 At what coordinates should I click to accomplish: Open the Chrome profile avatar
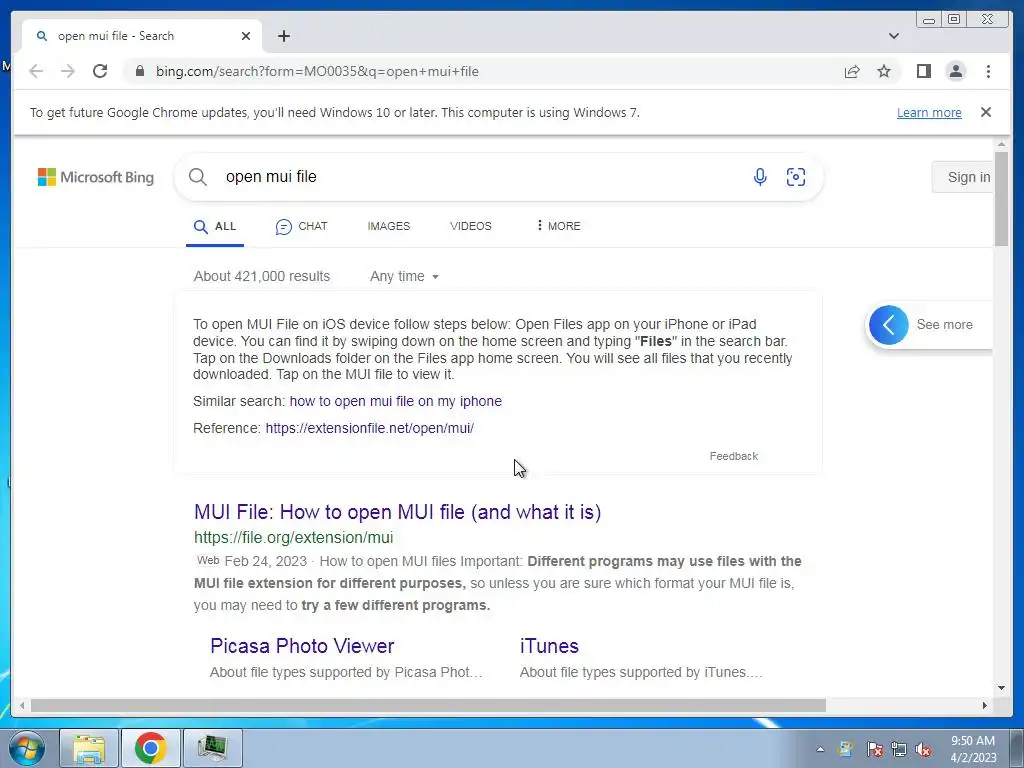click(x=955, y=71)
